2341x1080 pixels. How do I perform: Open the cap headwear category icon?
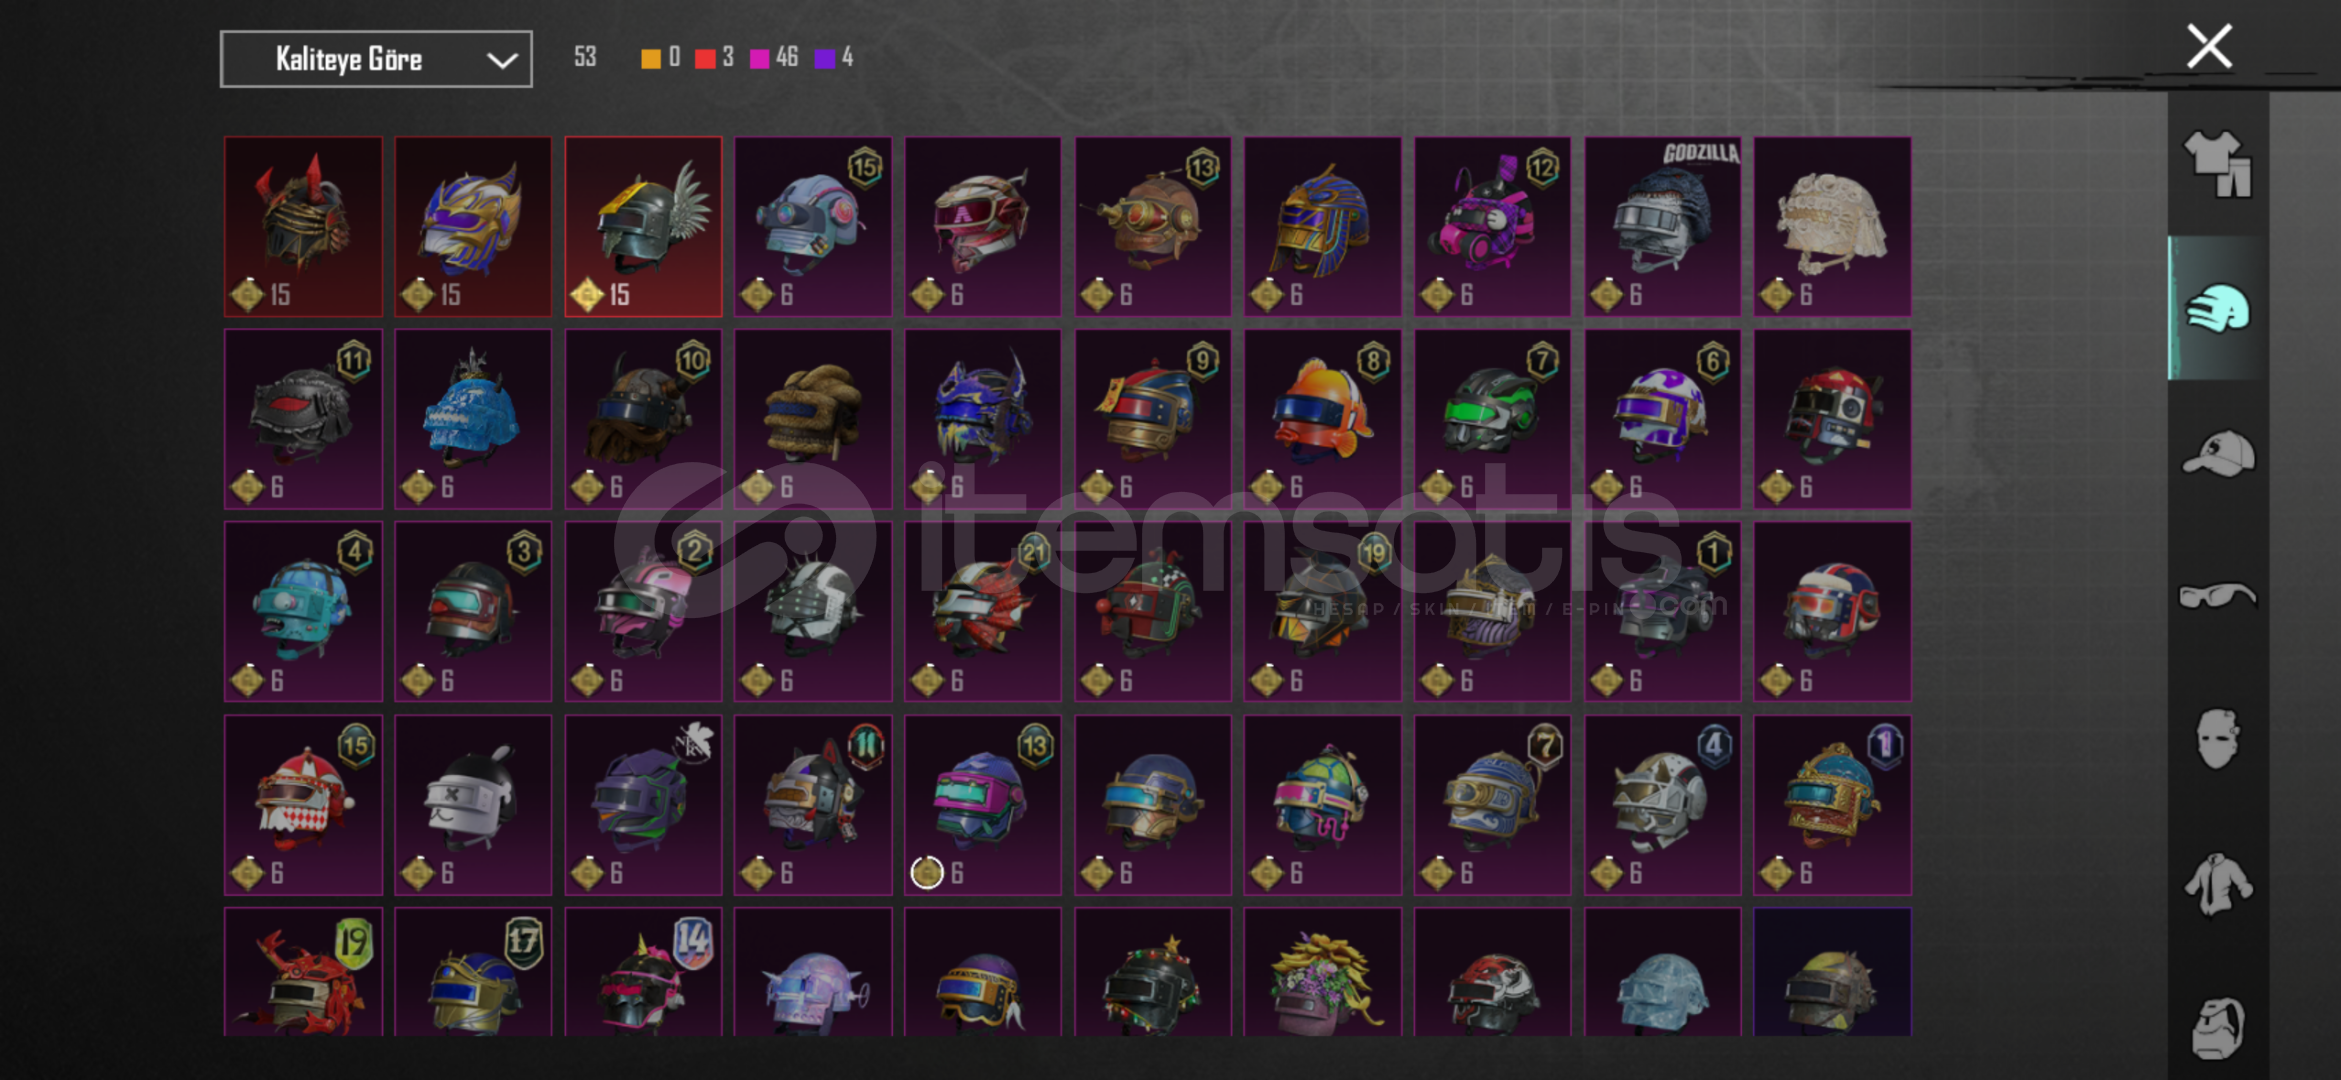click(x=2218, y=453)
